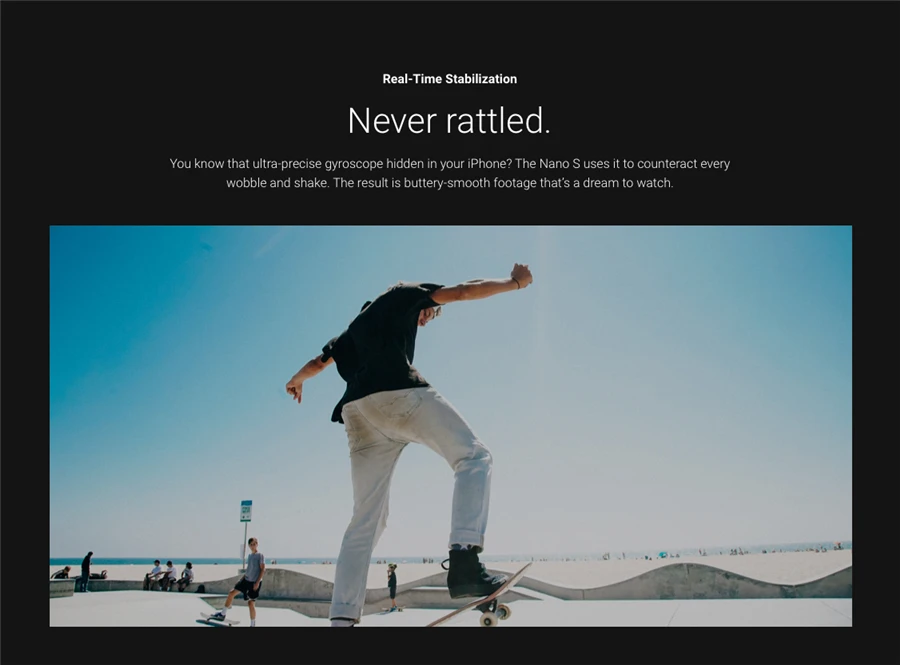Click the blue-green sign on the pole
The image size is (900, 665).
click(246, 511)
